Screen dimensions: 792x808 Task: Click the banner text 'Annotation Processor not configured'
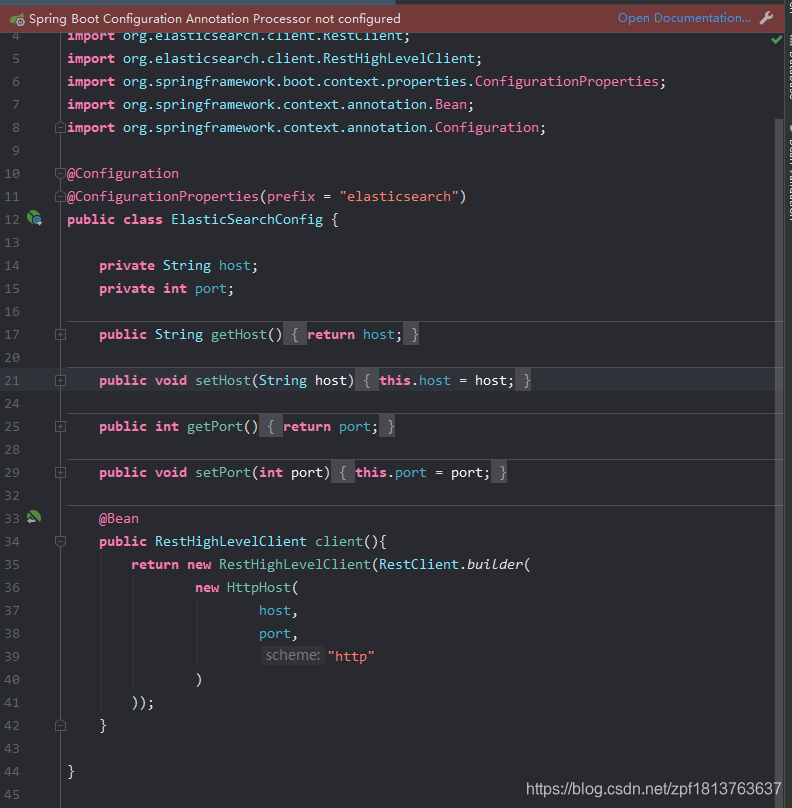click(x=293, y=19)
